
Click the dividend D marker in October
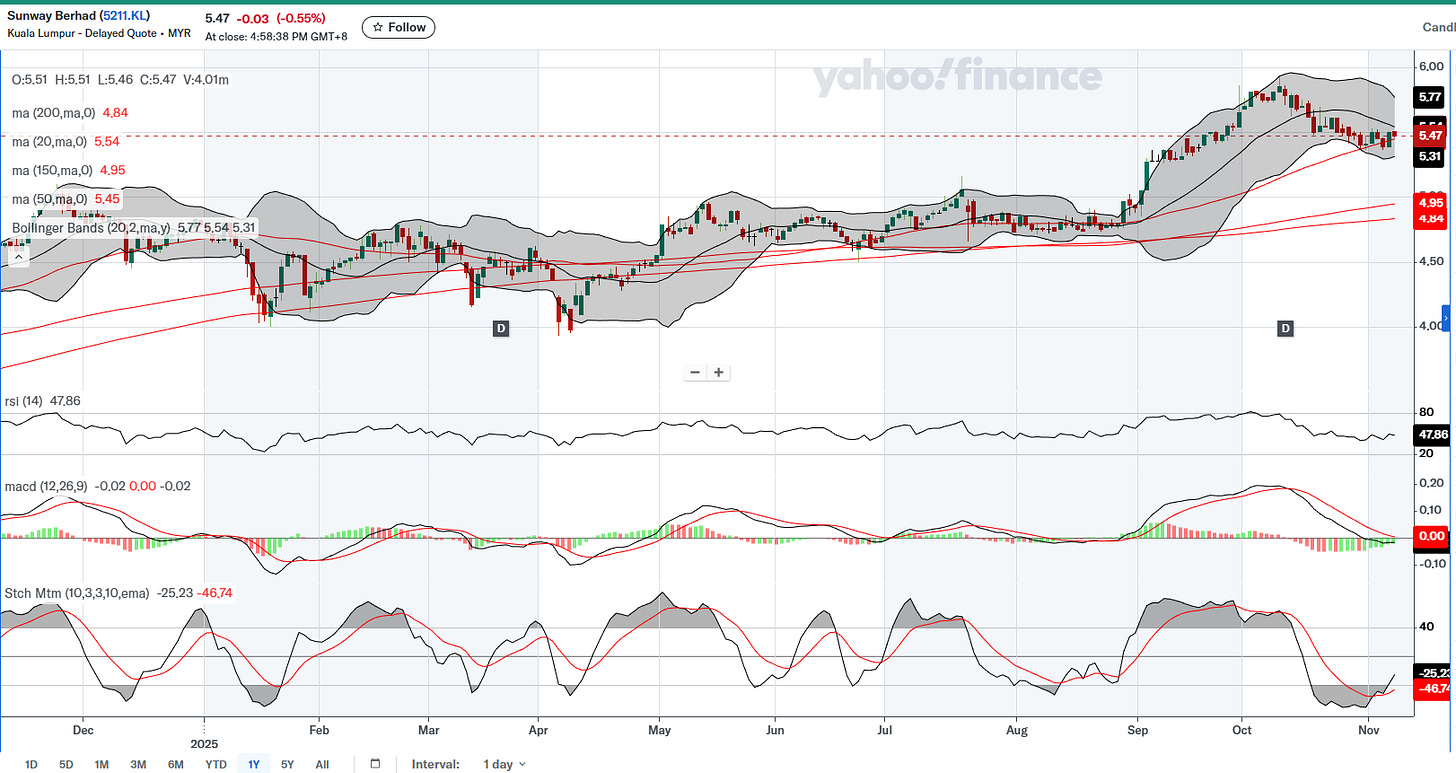pyautogui.click(x=1285, y=328)
